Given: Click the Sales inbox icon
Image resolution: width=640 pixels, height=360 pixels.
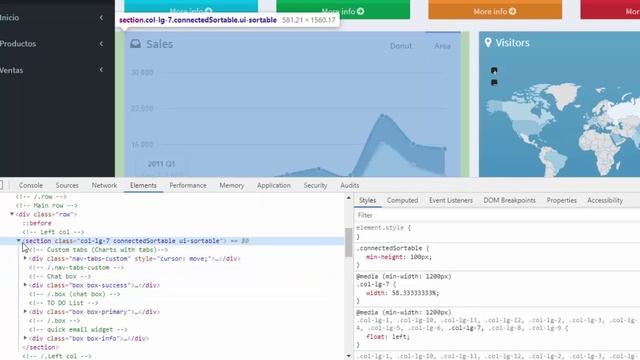Looking at the screenshot, I should (136, 44).
